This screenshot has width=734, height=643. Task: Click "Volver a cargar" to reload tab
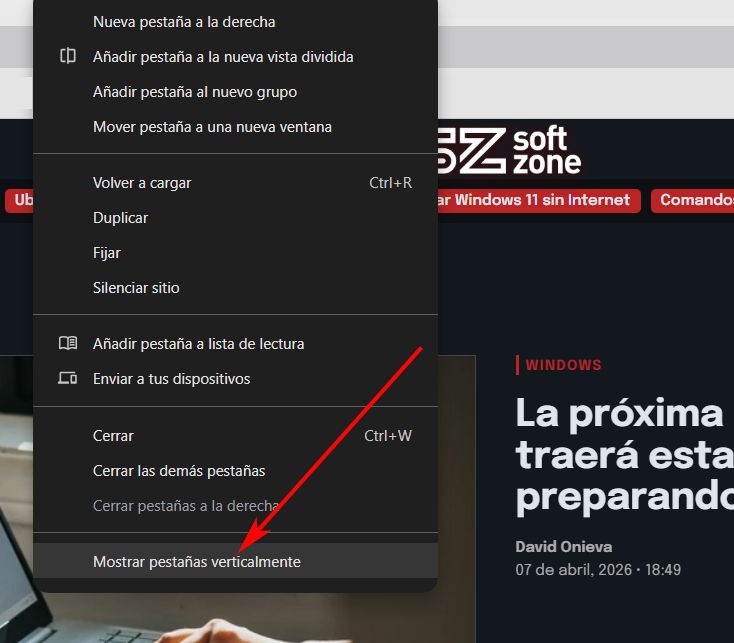(235, 183)
